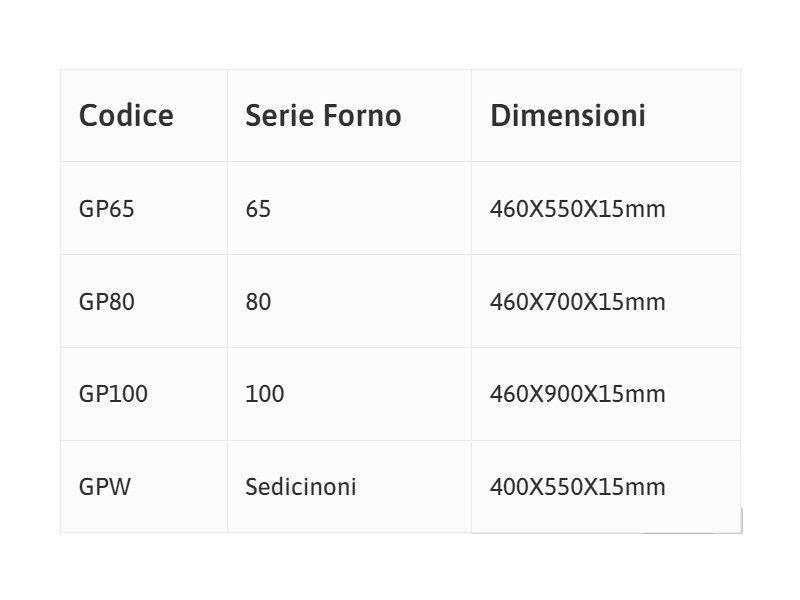
Task: Select the 460X550X15mm dimensions cell
Action: click(x=577, y=209)
